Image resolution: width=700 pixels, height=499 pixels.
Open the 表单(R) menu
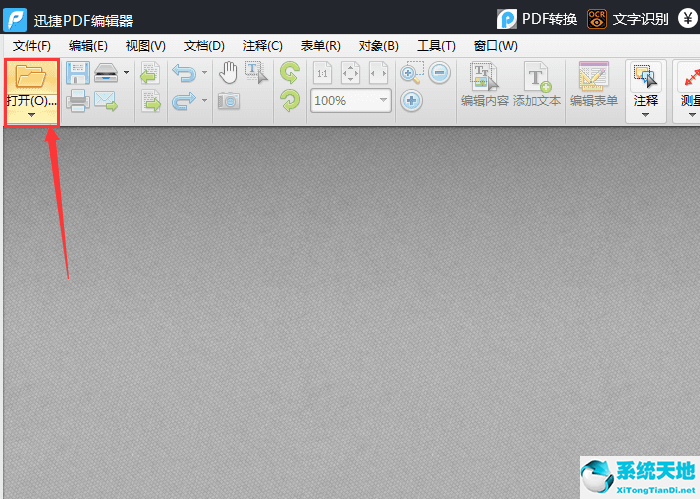coord(321,46)
